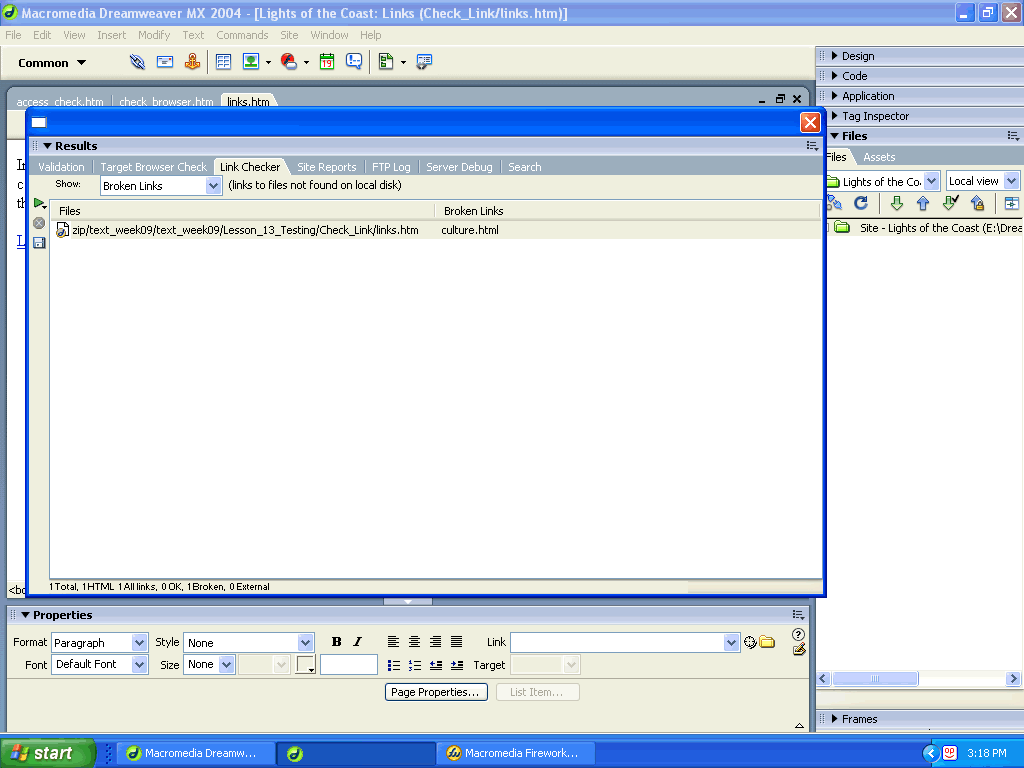
Task: Insert a Hyperlink from the Common bar
Action: pyautogui.click(x=137, y=62)
